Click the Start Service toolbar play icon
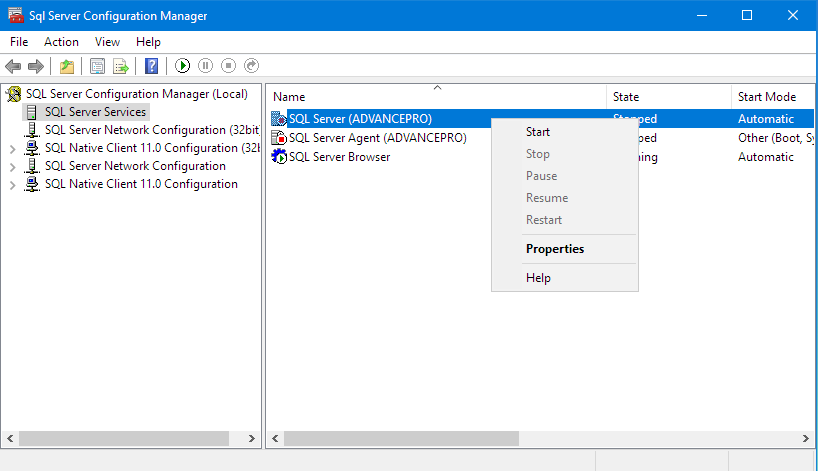The width and height of the screenshot is (818, 471). click(x=182, y=66)
